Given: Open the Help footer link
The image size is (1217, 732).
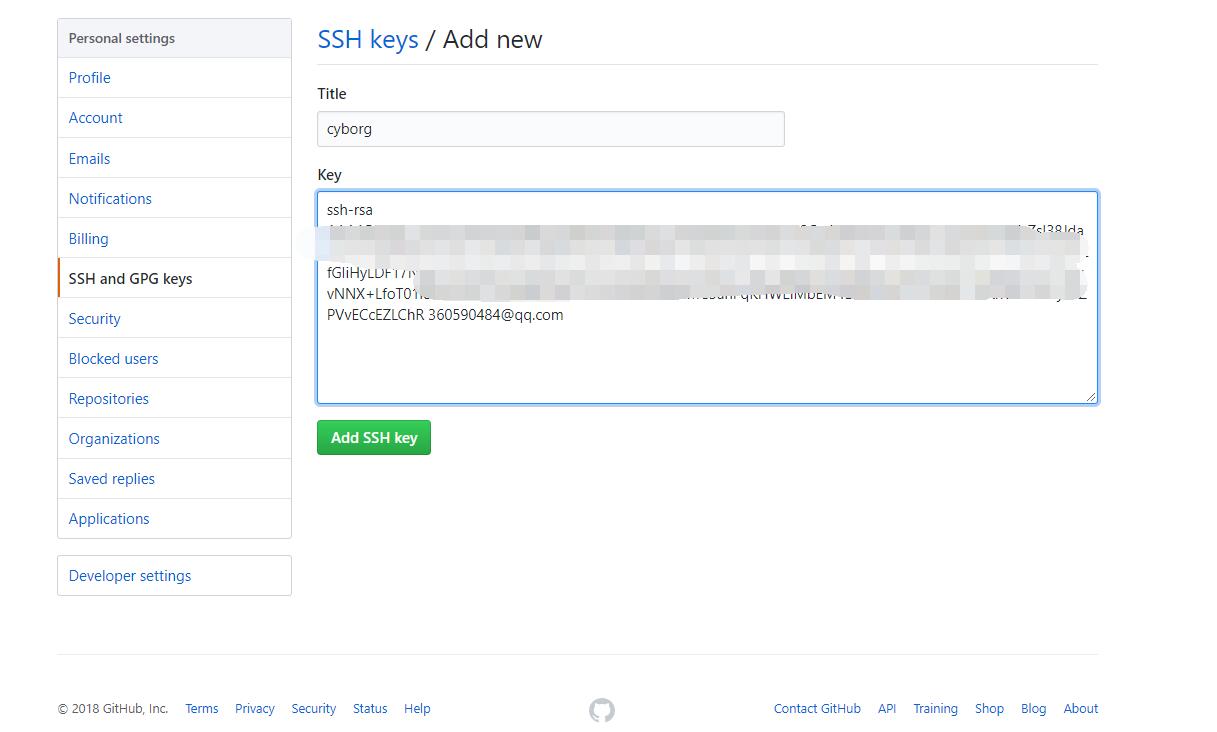Looking at the screenshot, I should (x=417, y=708).
